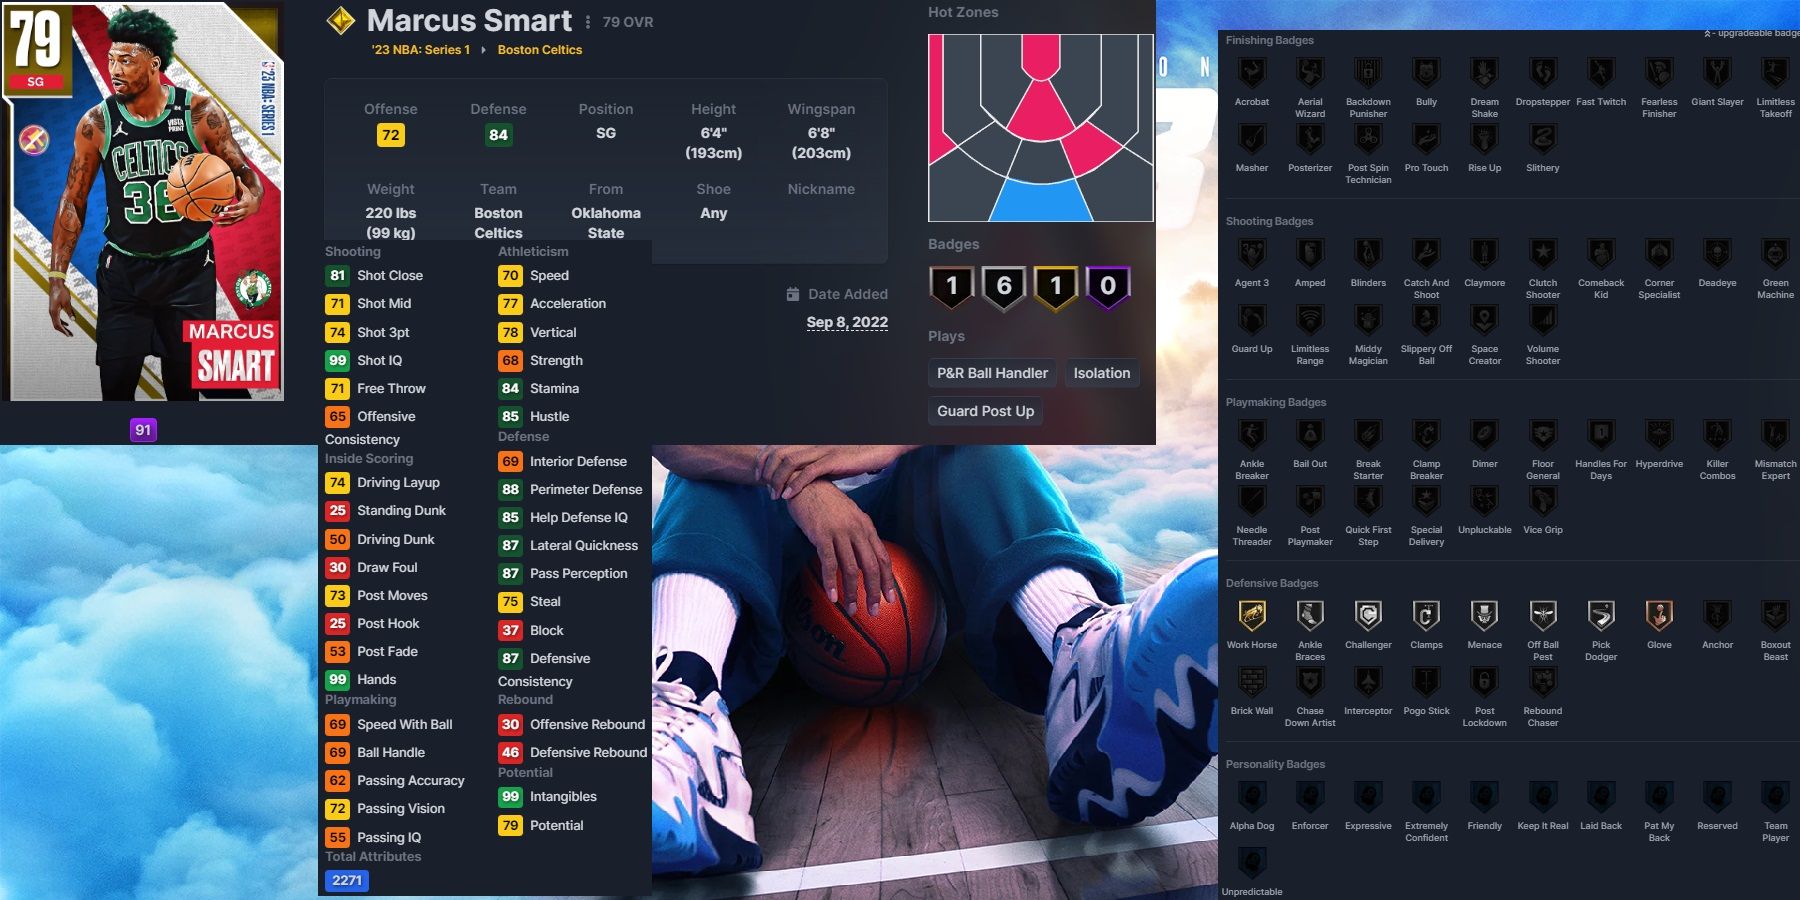Click the Driving Layup attribute row
1800x900 pixels.
click(x=383, y=482)
